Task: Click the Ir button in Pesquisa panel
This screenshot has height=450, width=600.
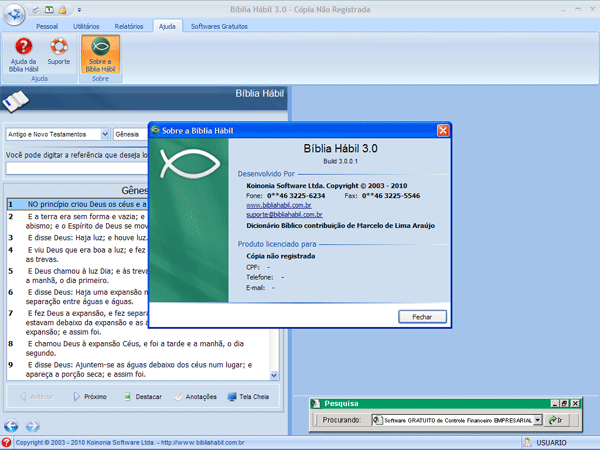Action: click(x=557, y=420)
